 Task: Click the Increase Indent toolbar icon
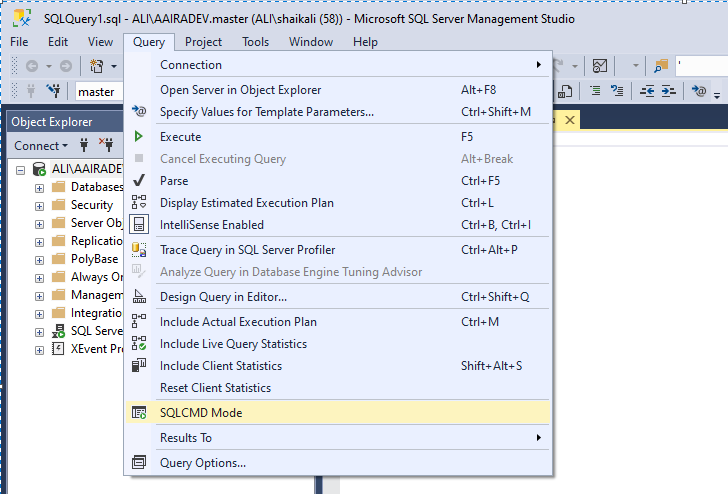[669, 91]
